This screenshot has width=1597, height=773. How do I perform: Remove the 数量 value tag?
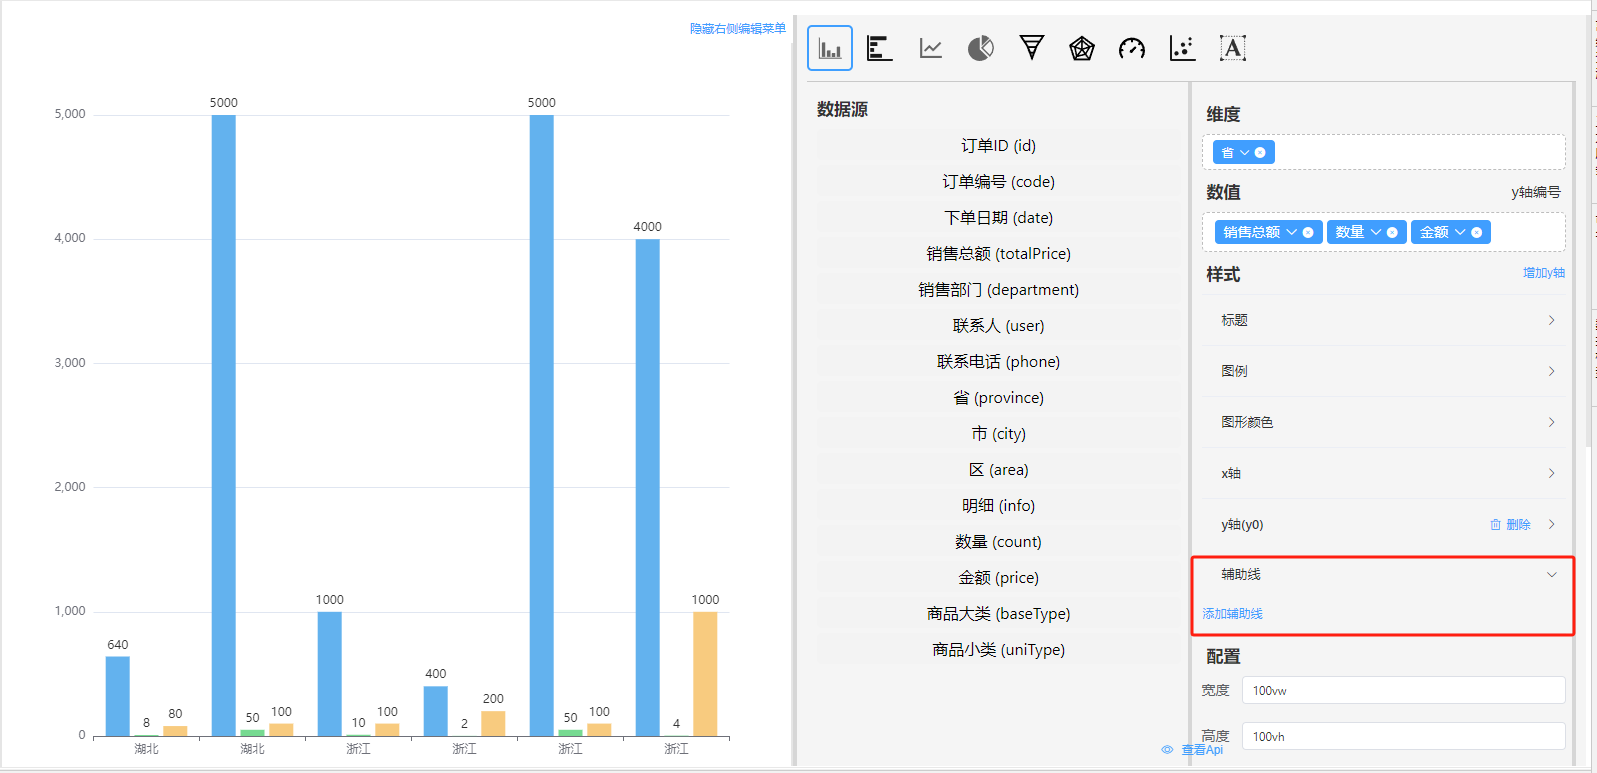[1392, 232]
